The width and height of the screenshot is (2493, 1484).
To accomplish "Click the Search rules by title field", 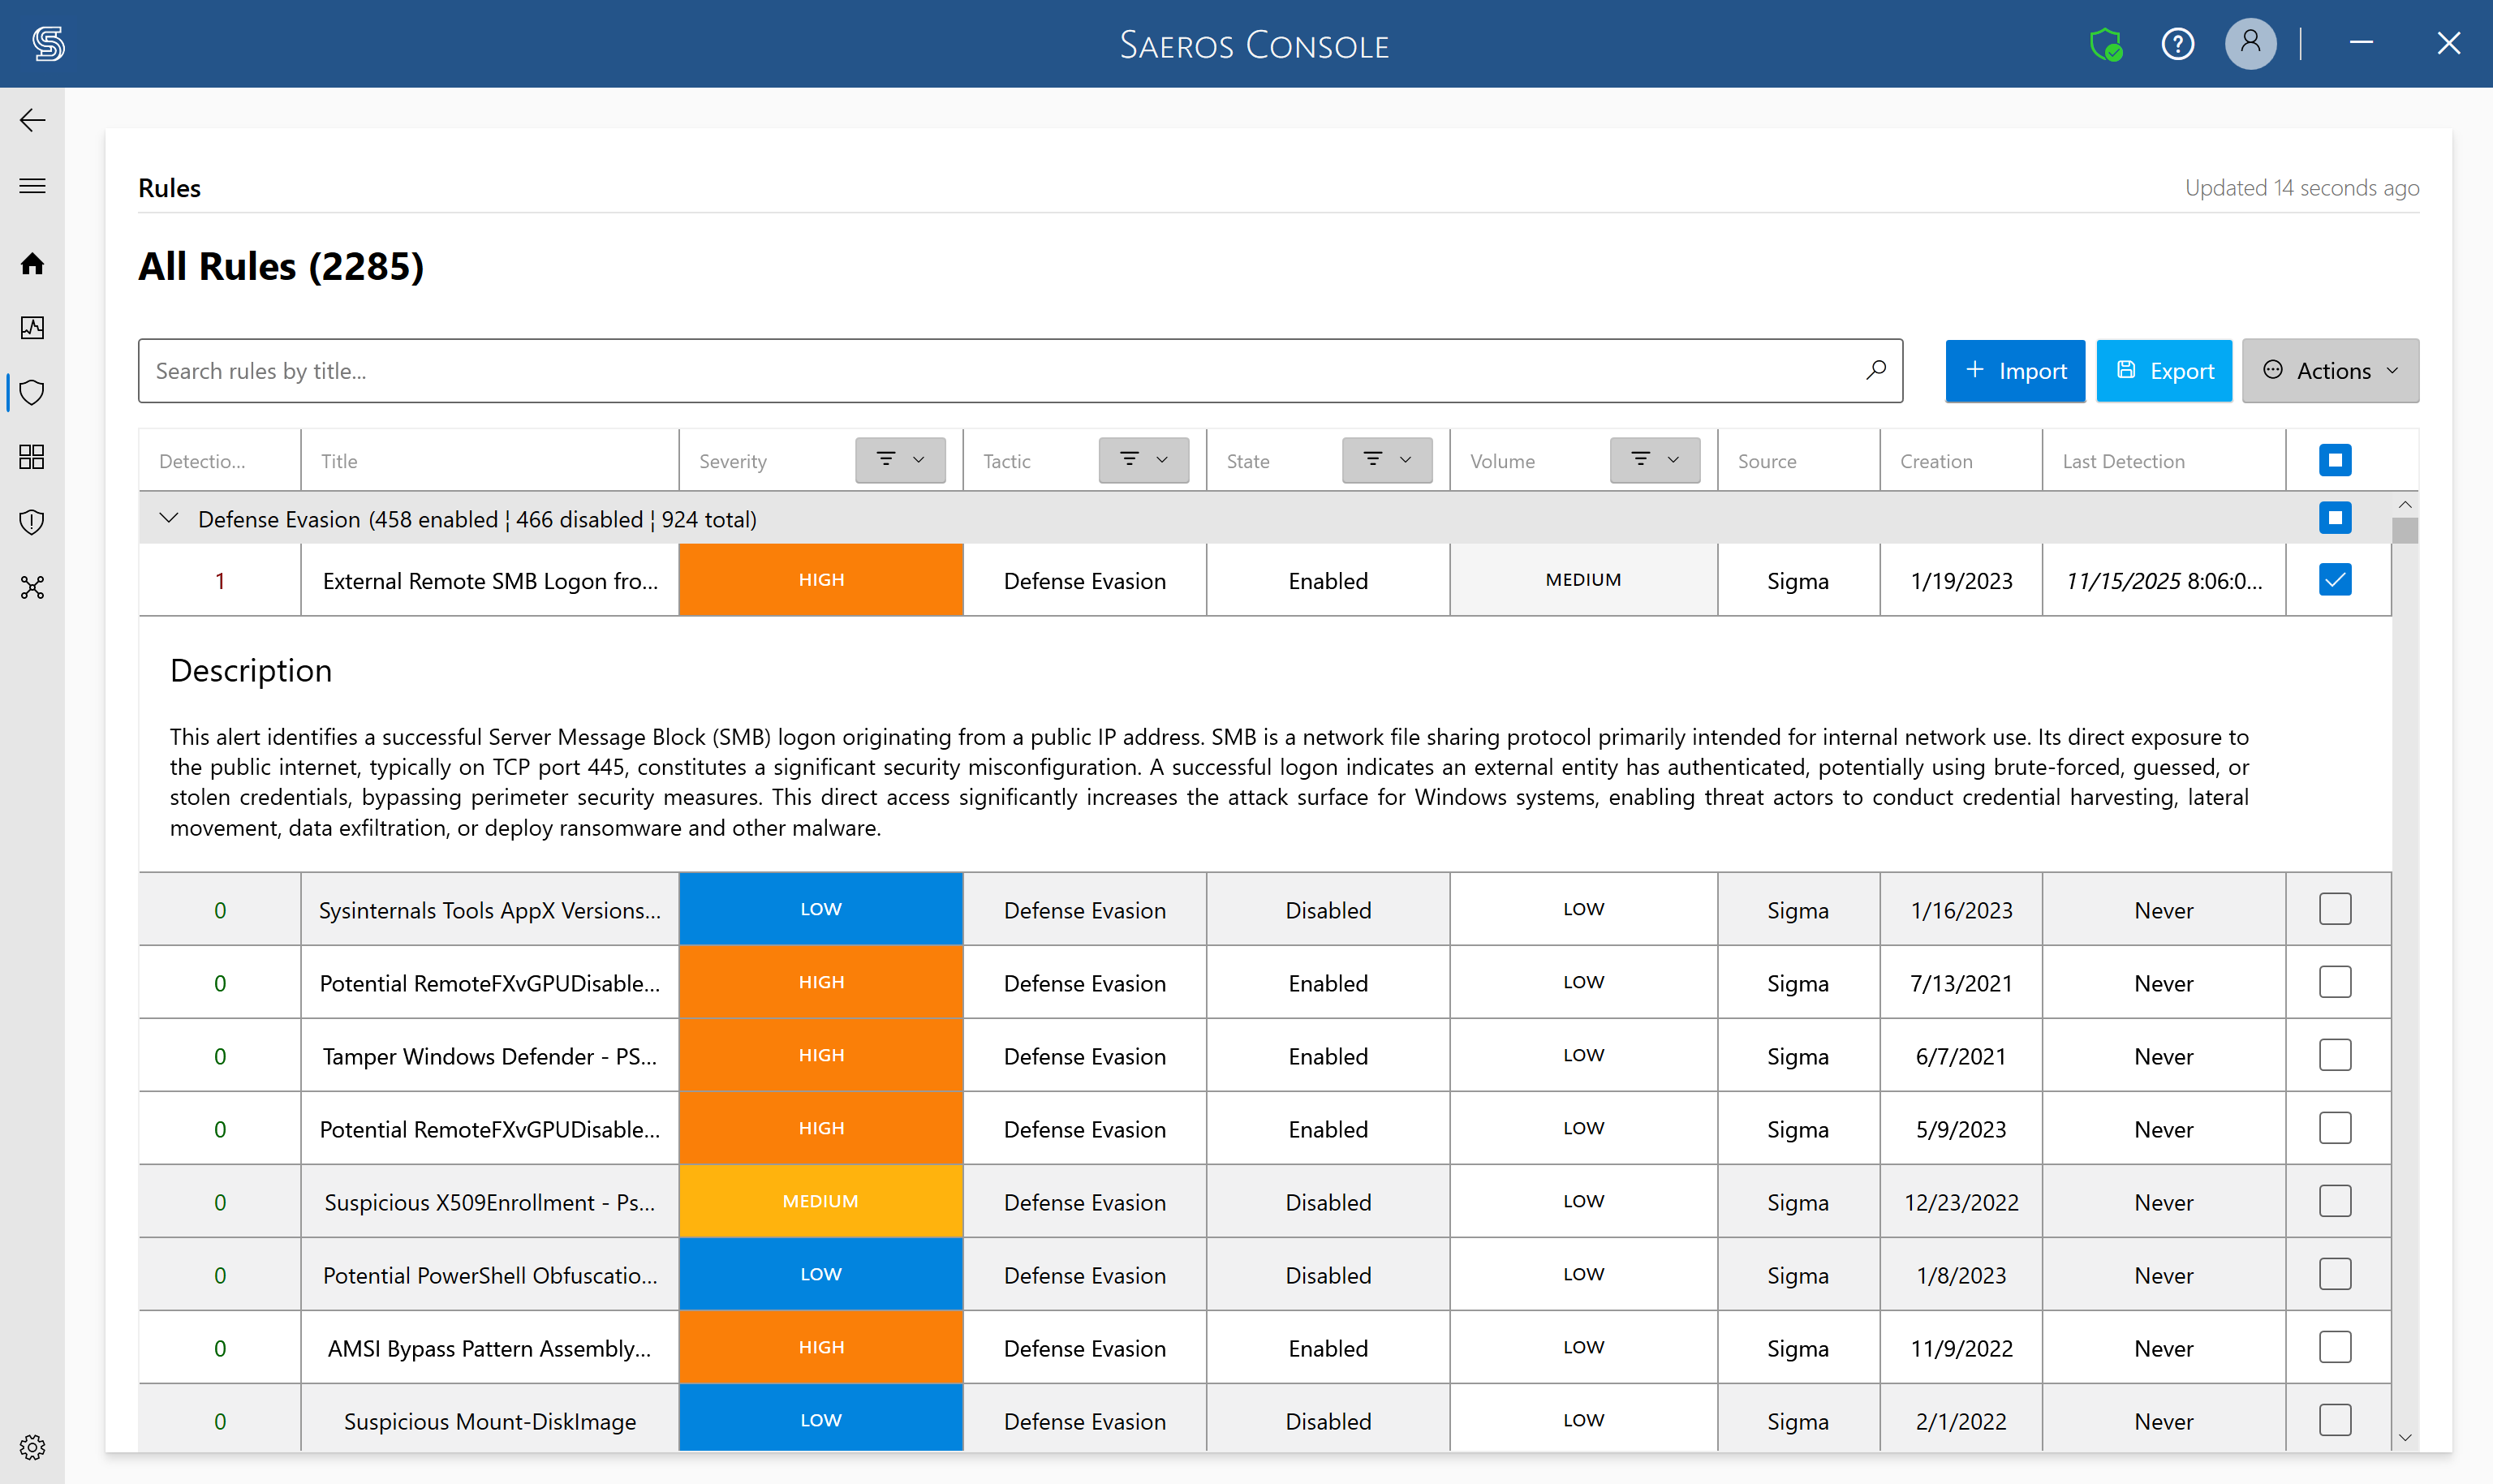I will pos(1020,371).
